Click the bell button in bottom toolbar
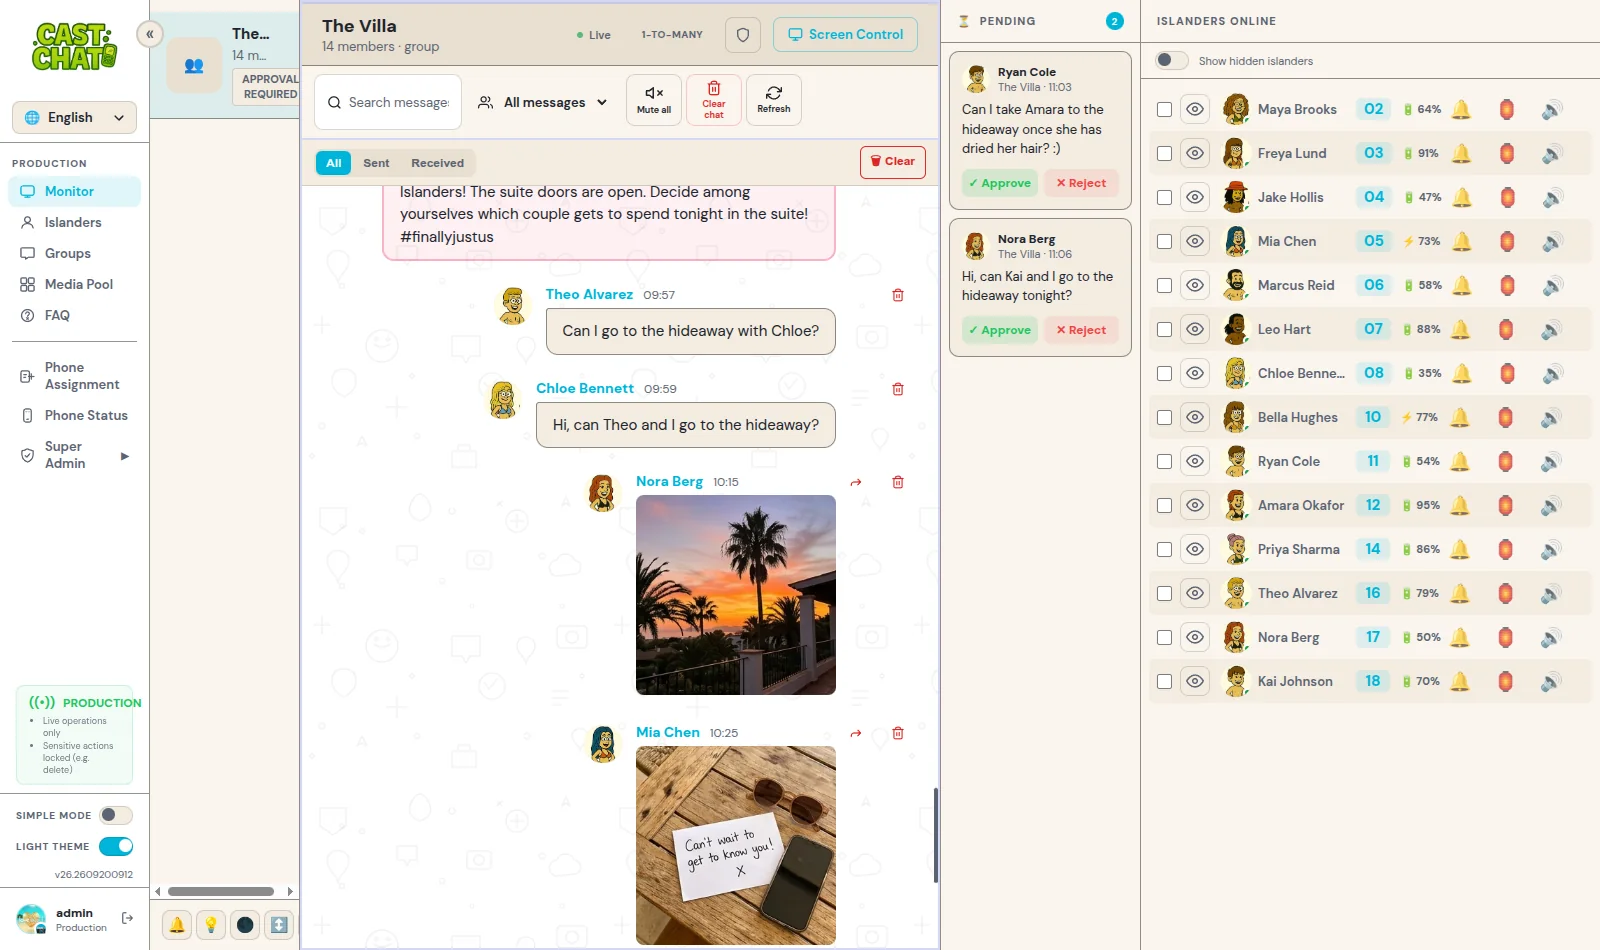1600x950 pixels. [177, 925]
